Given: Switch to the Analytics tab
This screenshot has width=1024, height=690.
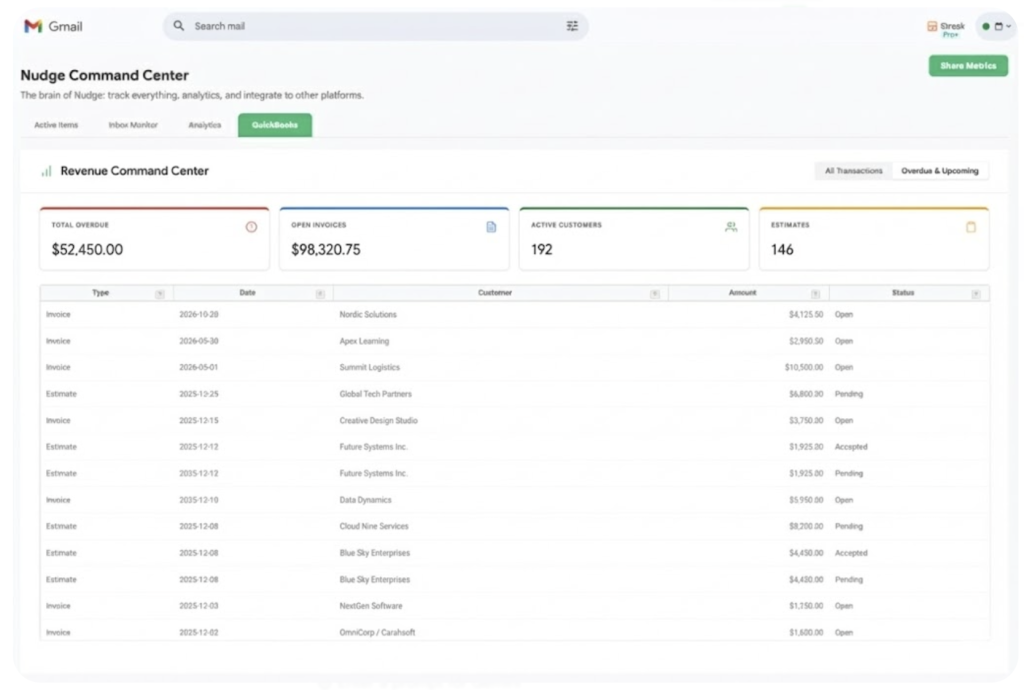Looking at the screenshot, I should point(205,125).
